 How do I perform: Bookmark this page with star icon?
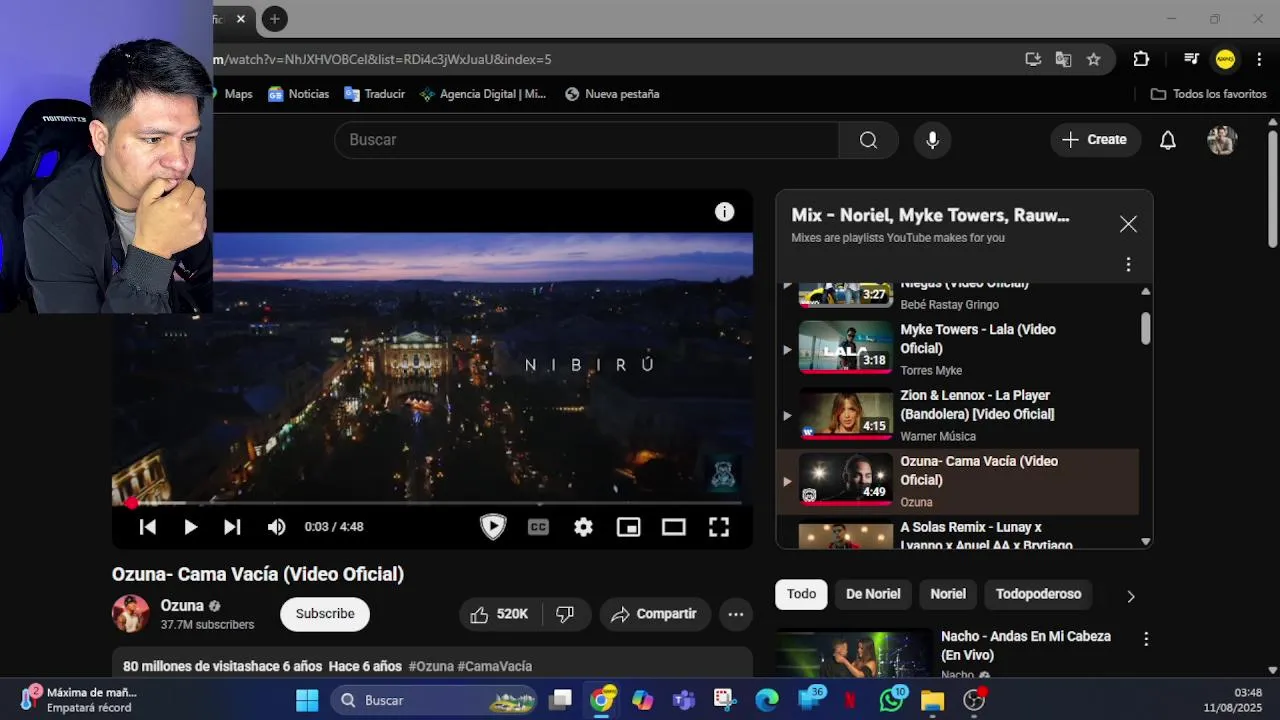point(1093,59)
